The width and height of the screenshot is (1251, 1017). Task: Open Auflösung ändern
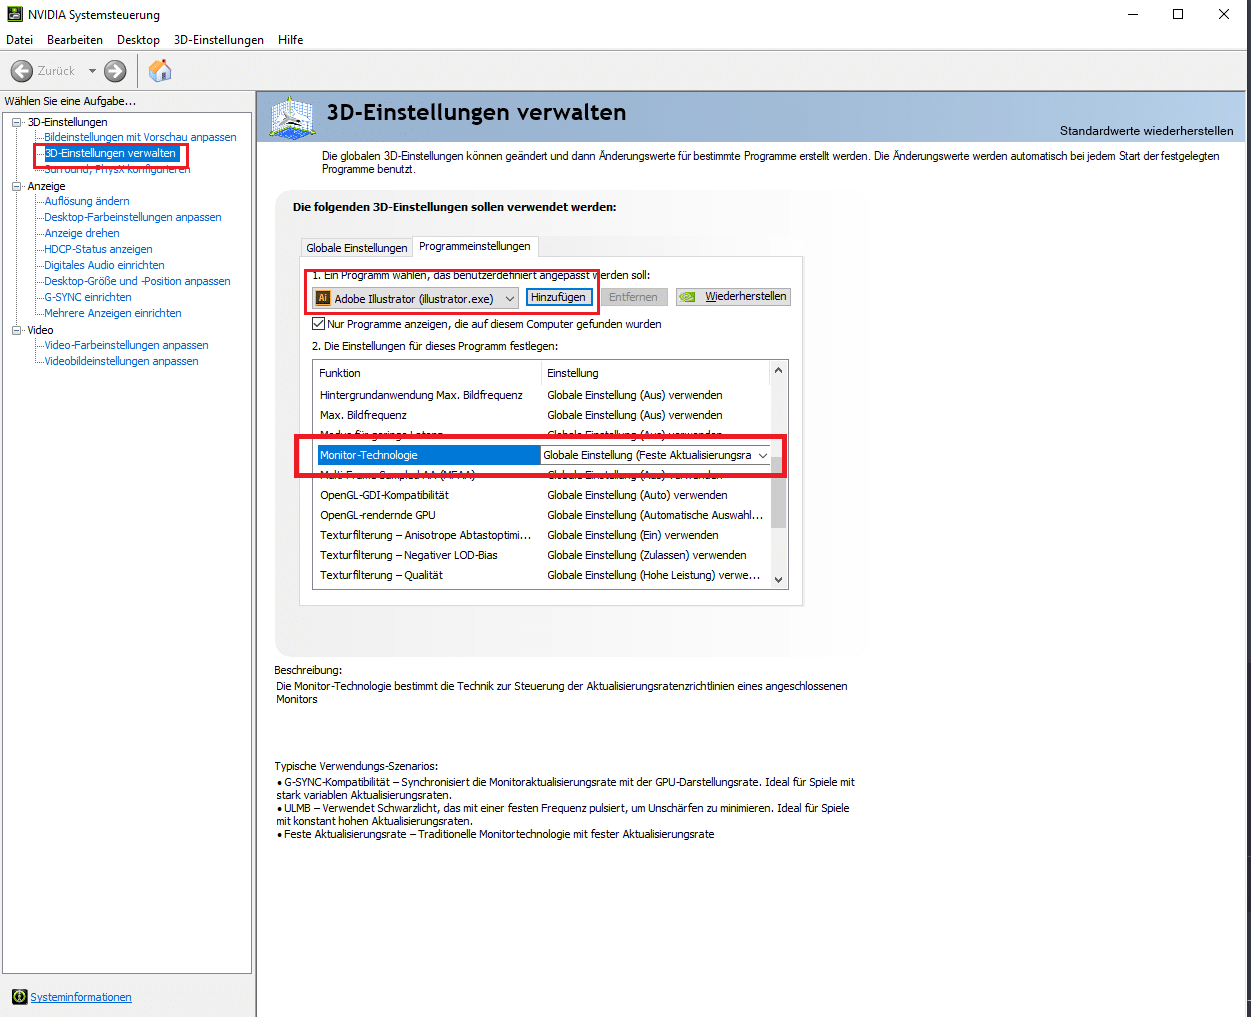[x=87, y=201]
